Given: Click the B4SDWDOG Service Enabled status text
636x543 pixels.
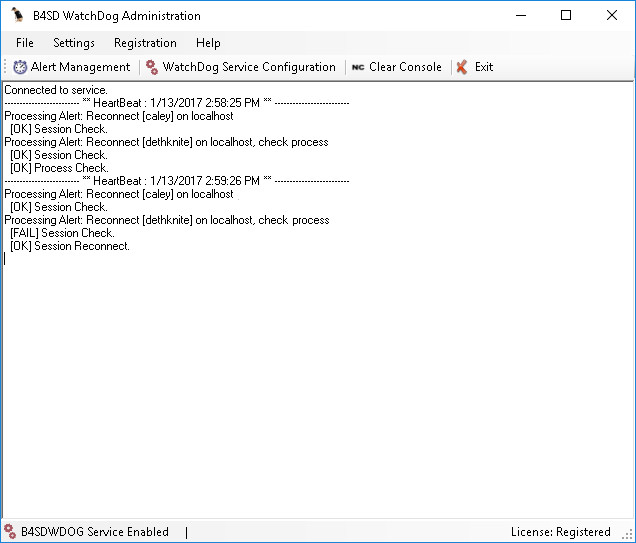Looking at the screenshot, I should tap(95, 532).
